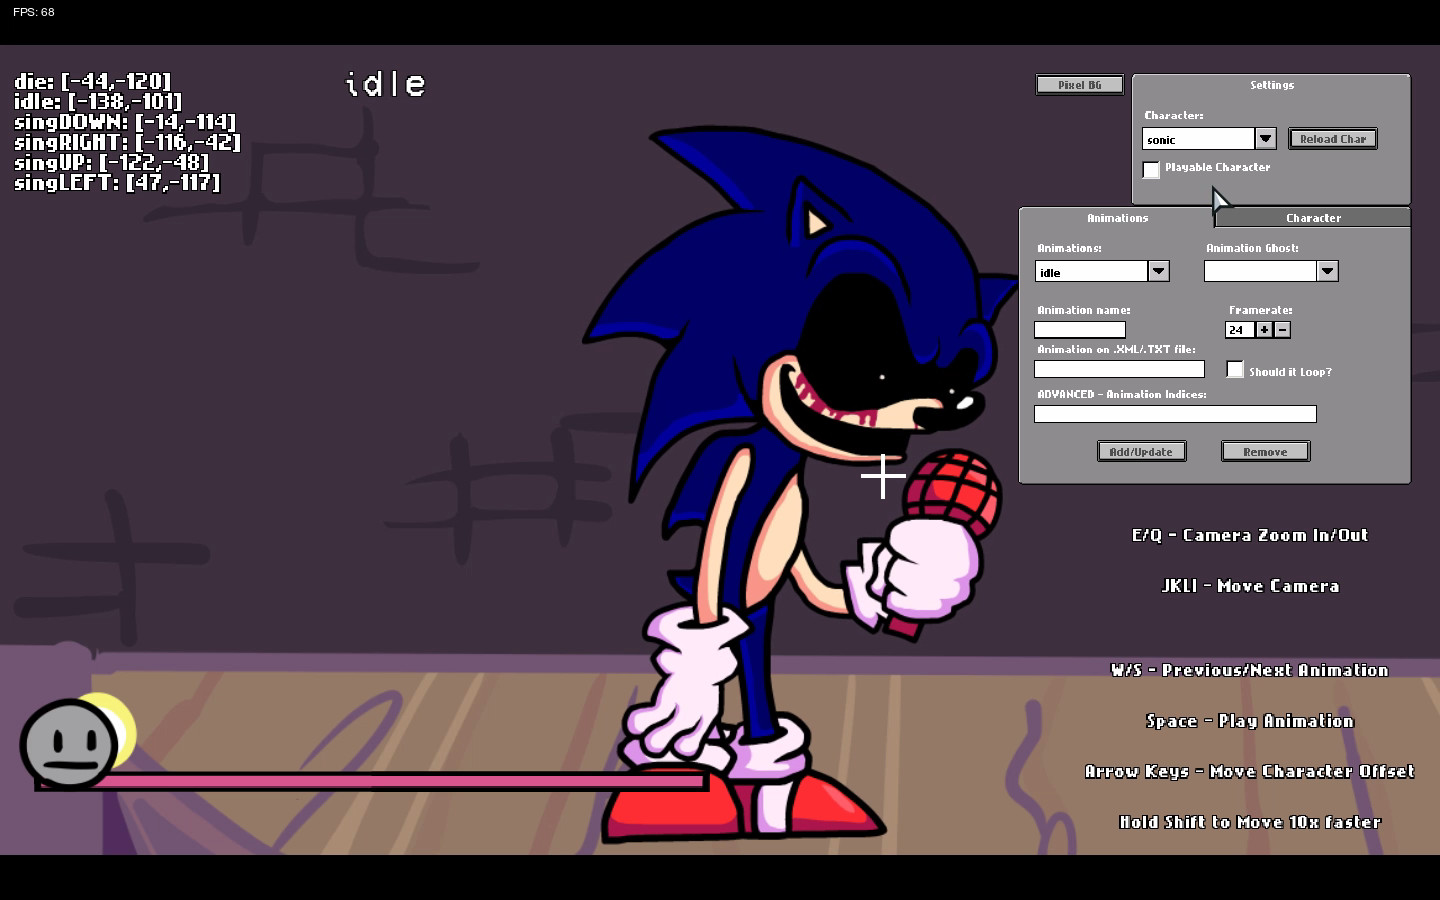Enable the 'Should it Loop?' checkbox

(x=1236, y=369)
